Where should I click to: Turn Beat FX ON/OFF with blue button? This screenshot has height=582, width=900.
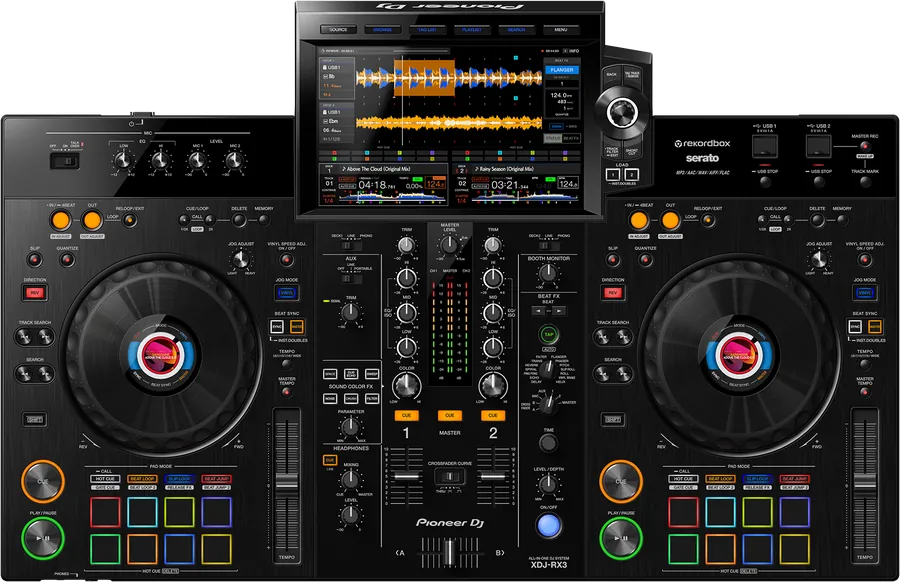tap(549, 525)
